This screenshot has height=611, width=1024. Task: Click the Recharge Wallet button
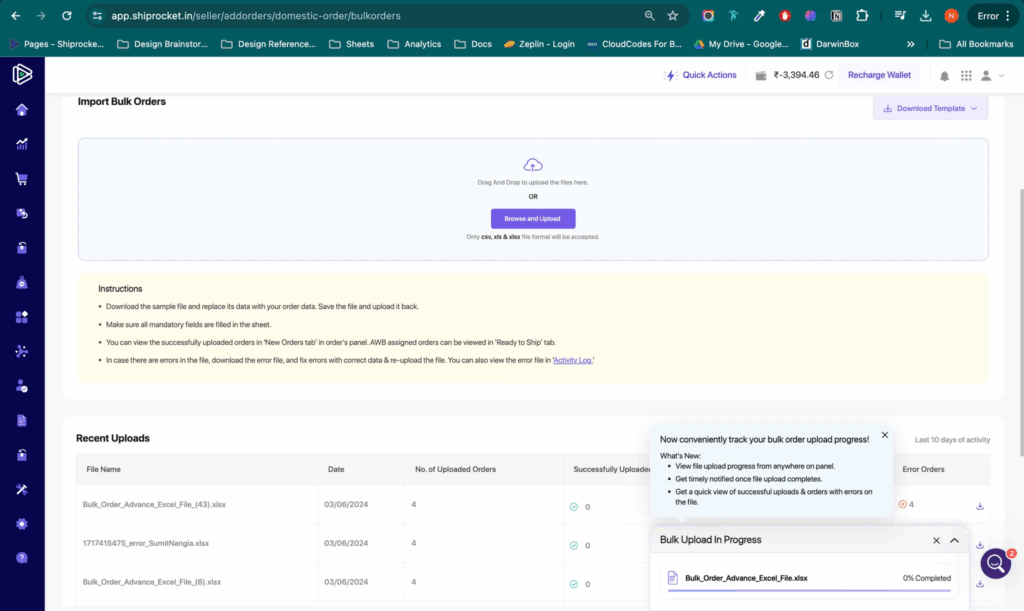[879, 75]
